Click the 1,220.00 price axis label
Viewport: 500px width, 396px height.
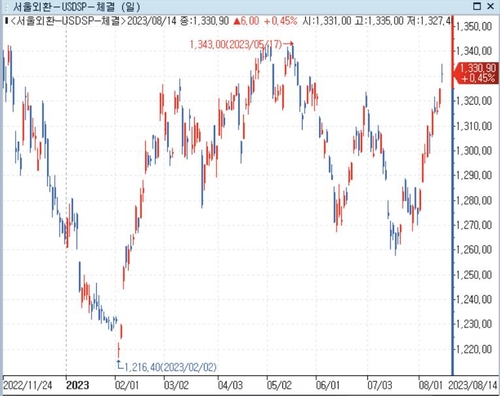[x=474, y=349]
